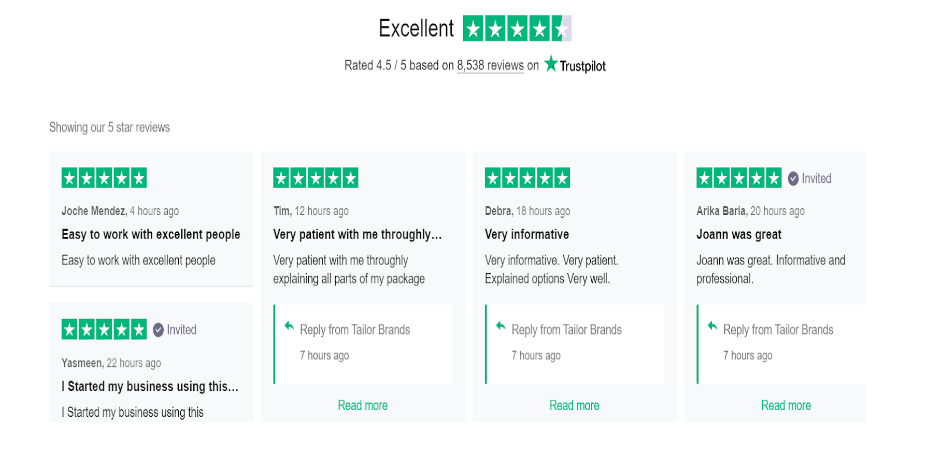Click the reply arrow in Tim's review
Screen dimensions: 950x458
click(289, 326)
